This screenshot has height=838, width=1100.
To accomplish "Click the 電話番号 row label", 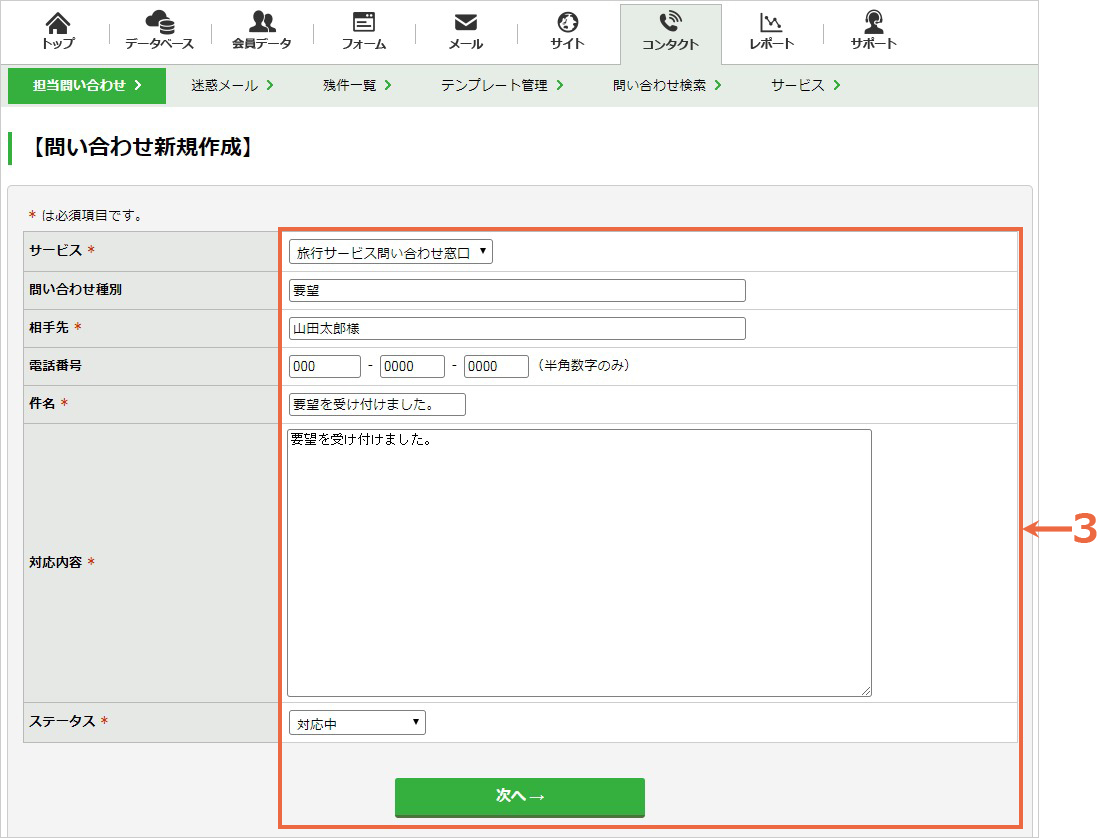I will click(x=55, y=365).
